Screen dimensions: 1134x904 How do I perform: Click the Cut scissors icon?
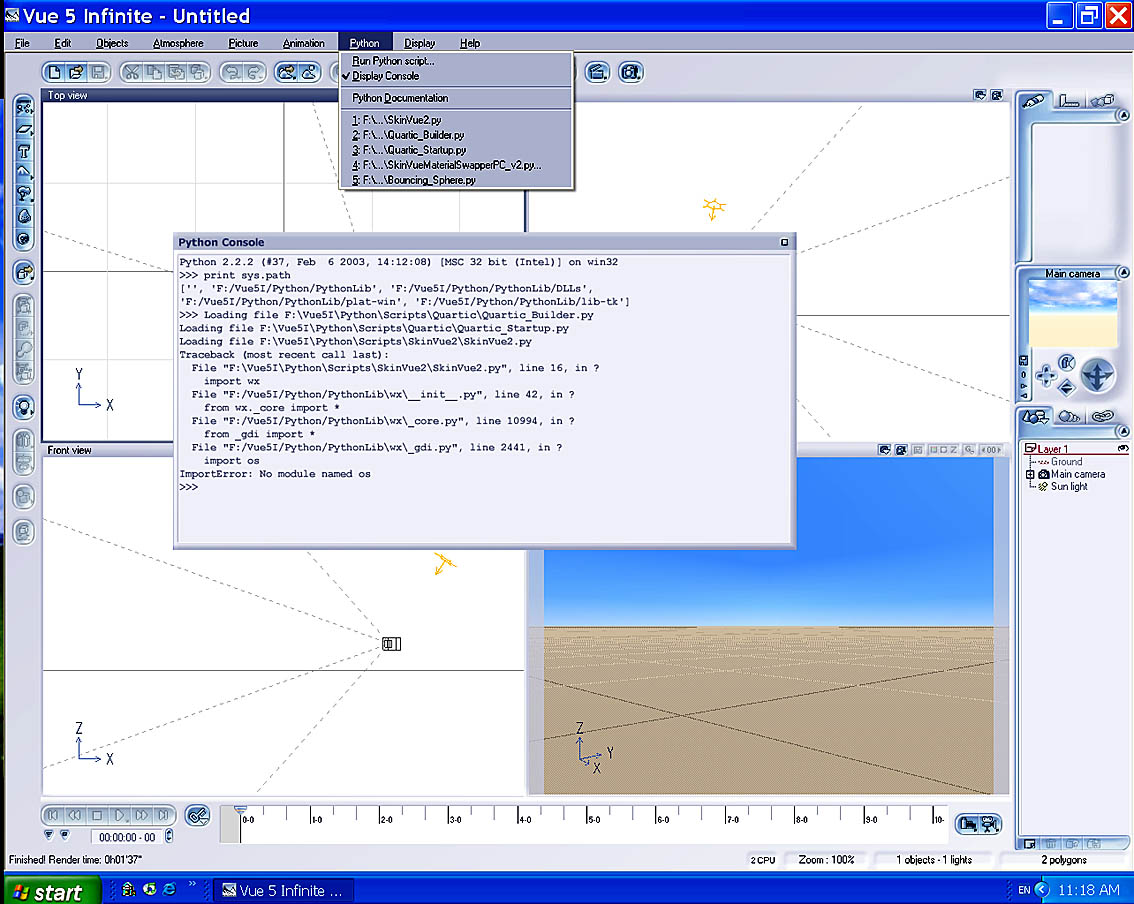(x=132, y=72)
